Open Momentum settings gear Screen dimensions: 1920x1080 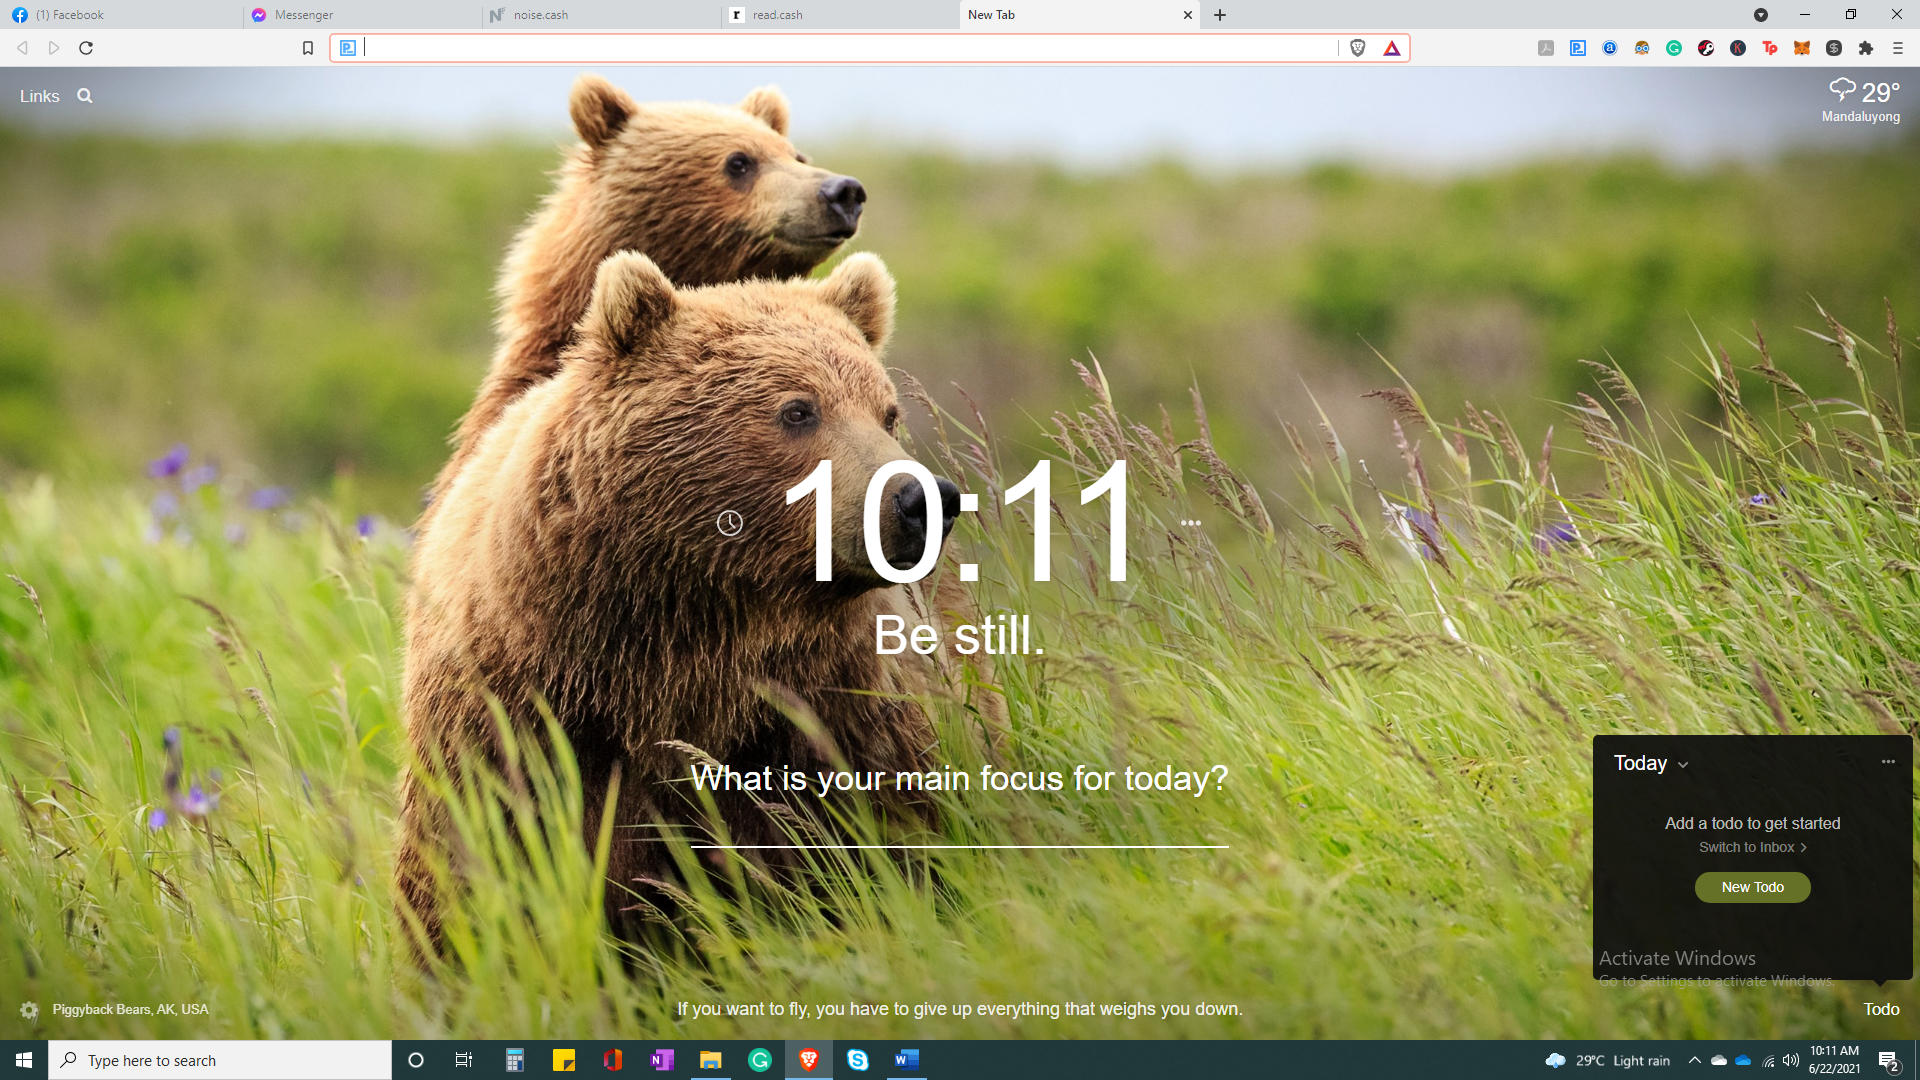29,1010
